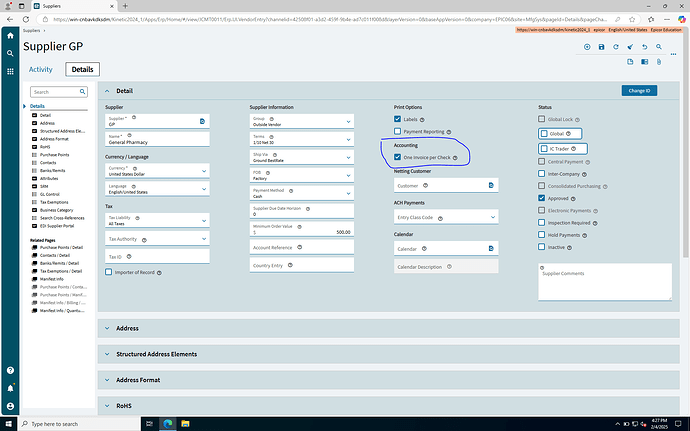This screenshot has height=431, width=690.
Task: Click the Supplier Comments text area
Action: (x=605, y=282)
